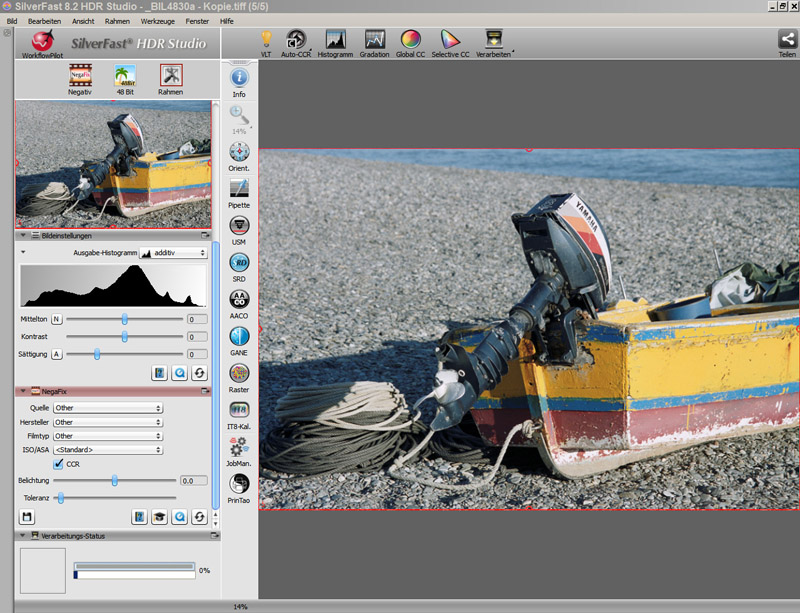The image size is (800, 613).
Task: Toggle the CCR checkbox
Action: [x=58, y=464]
